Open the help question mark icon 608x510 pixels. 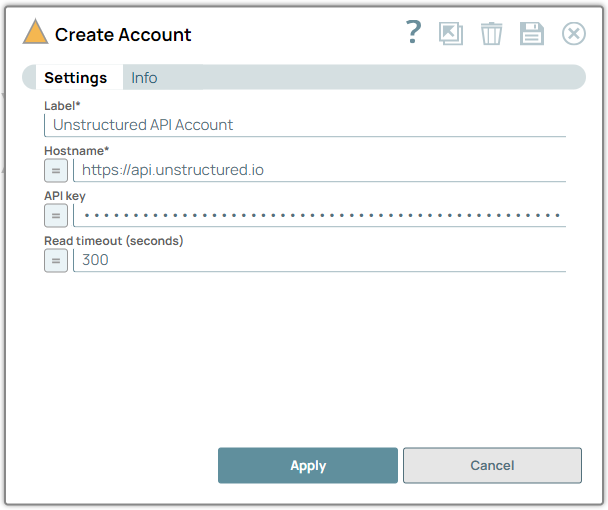click(x=413, y=32)
